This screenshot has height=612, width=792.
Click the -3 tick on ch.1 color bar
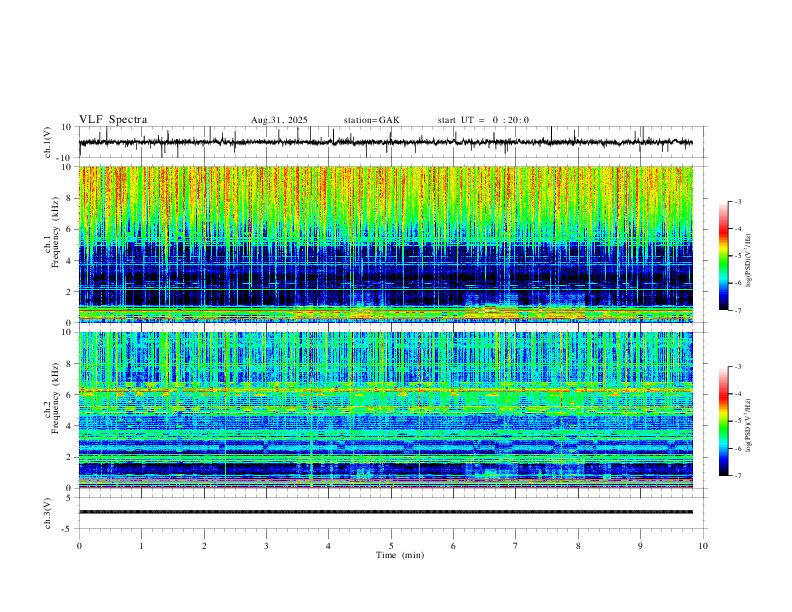[737, 201]
